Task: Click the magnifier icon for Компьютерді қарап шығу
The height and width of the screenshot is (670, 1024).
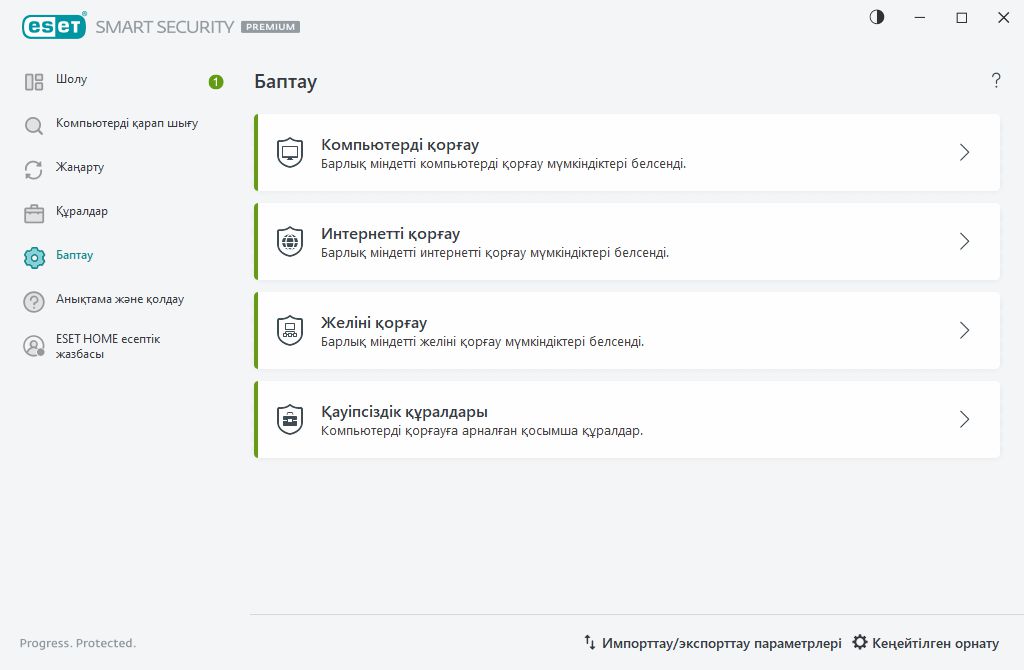Action: click(x=34, y=126)
